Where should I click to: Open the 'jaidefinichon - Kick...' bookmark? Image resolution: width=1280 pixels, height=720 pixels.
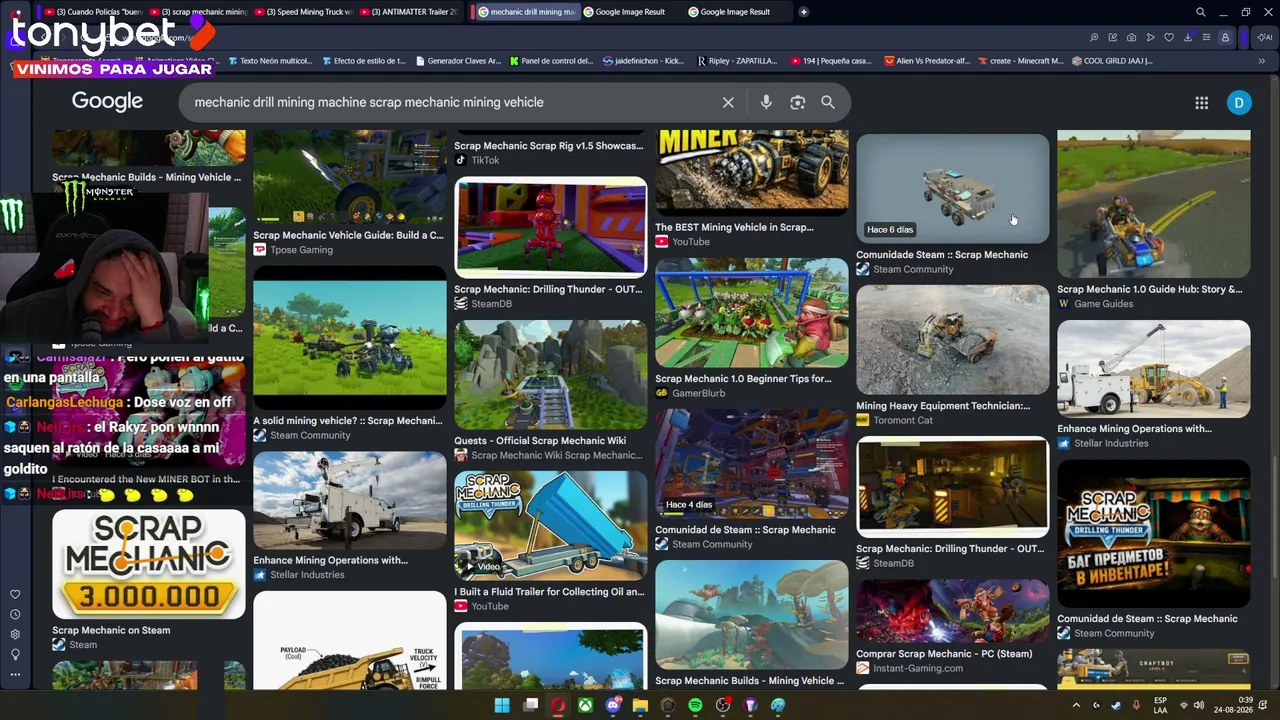[645, 61]
